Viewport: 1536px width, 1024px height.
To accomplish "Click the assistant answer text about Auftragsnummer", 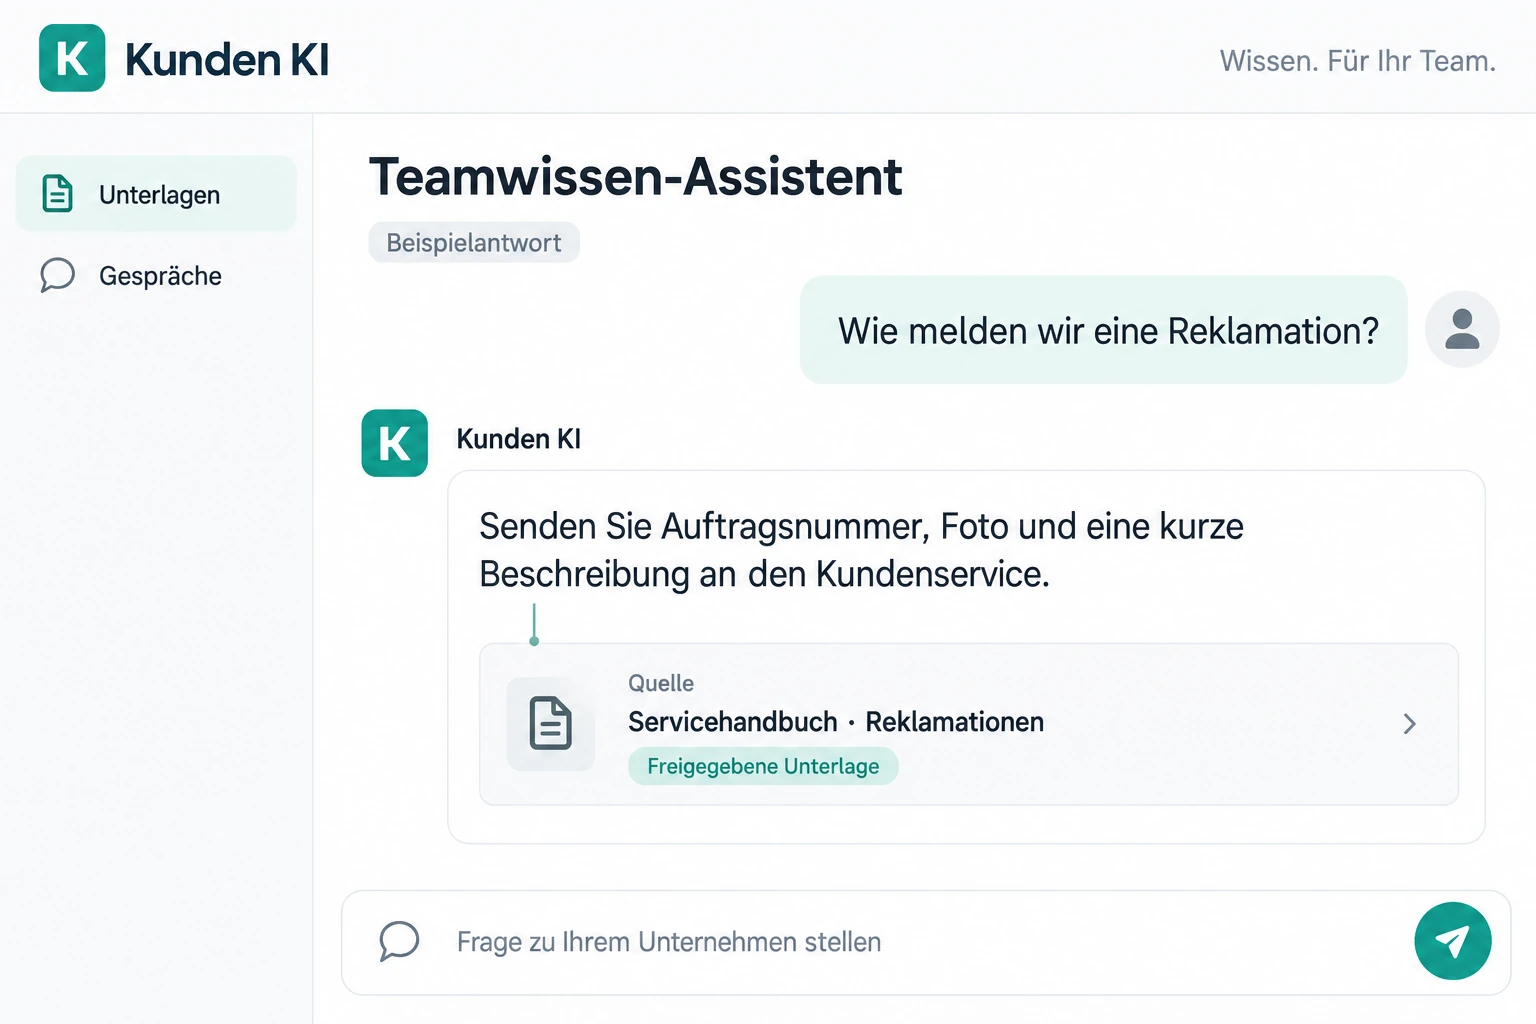I will coord(861,550).
